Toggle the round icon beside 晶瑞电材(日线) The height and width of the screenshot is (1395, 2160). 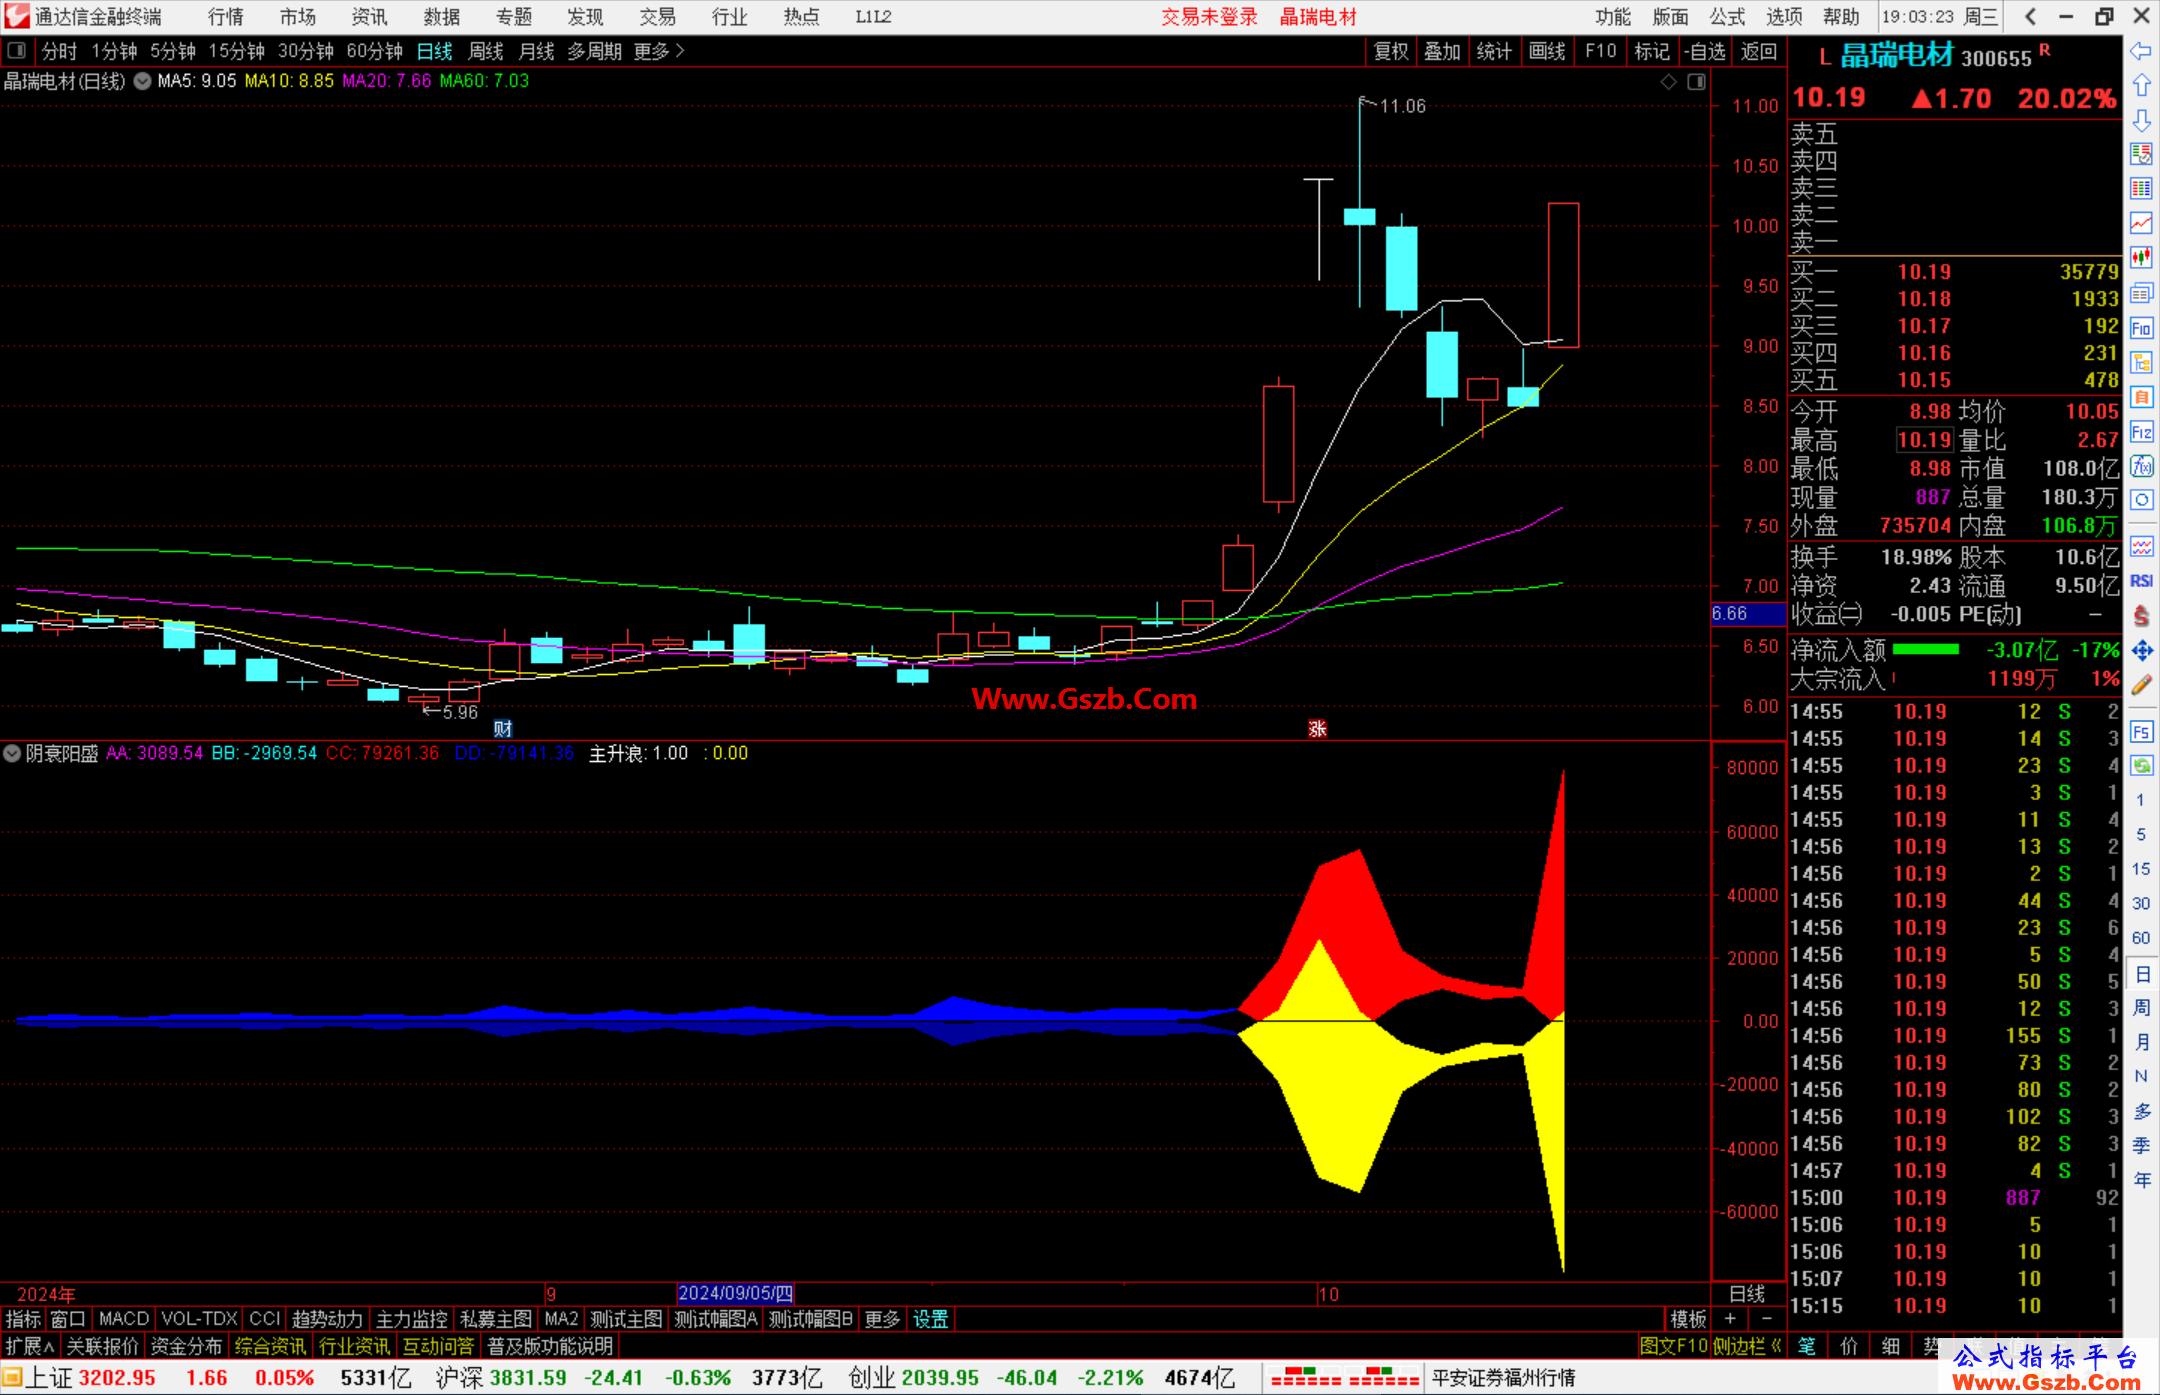(142, 81)
